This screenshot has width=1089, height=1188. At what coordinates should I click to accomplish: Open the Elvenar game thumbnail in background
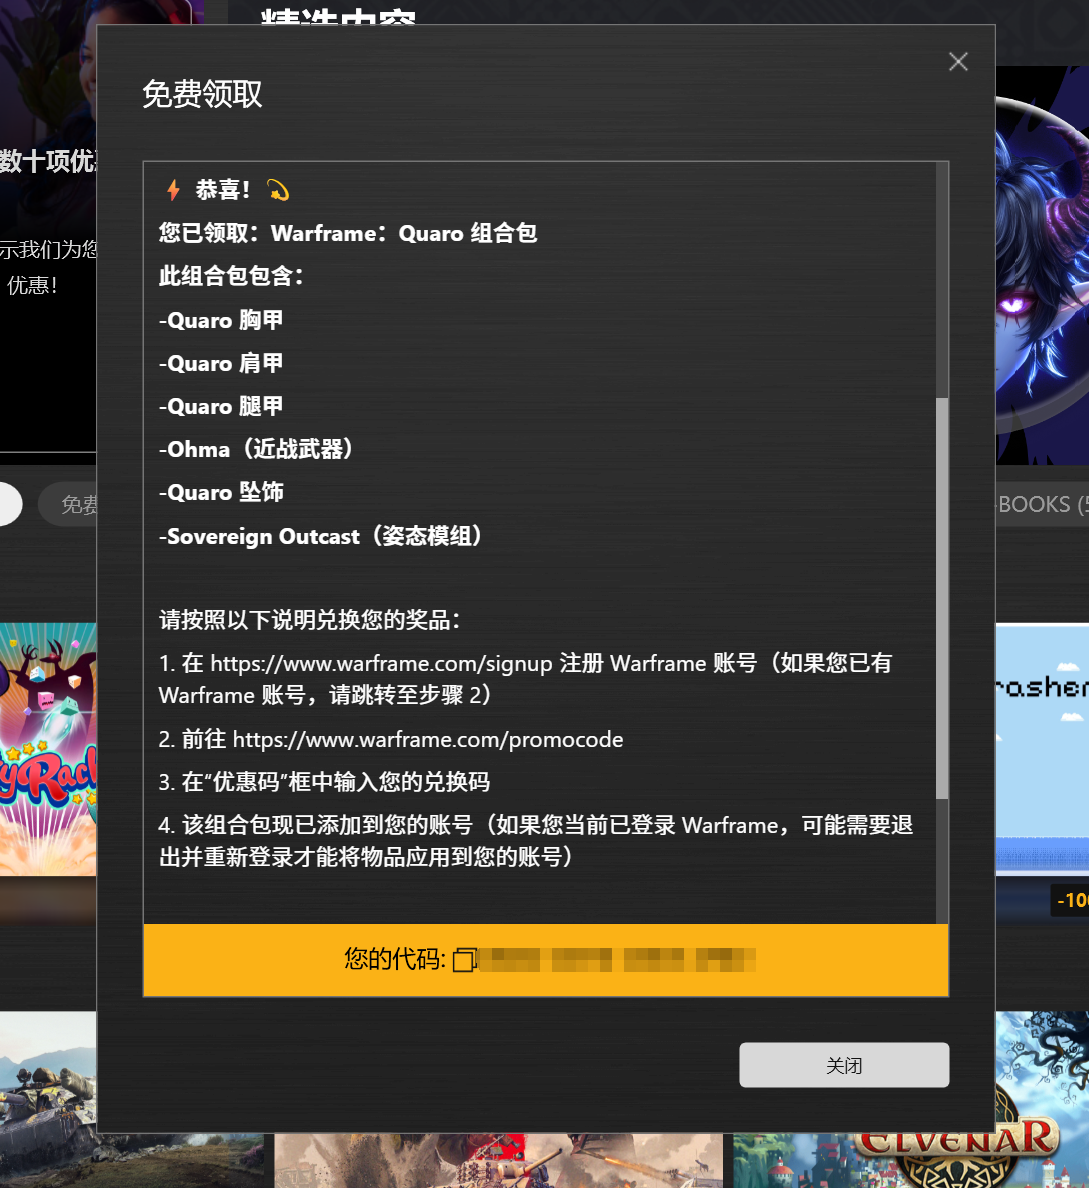[x=911, y=1161]
